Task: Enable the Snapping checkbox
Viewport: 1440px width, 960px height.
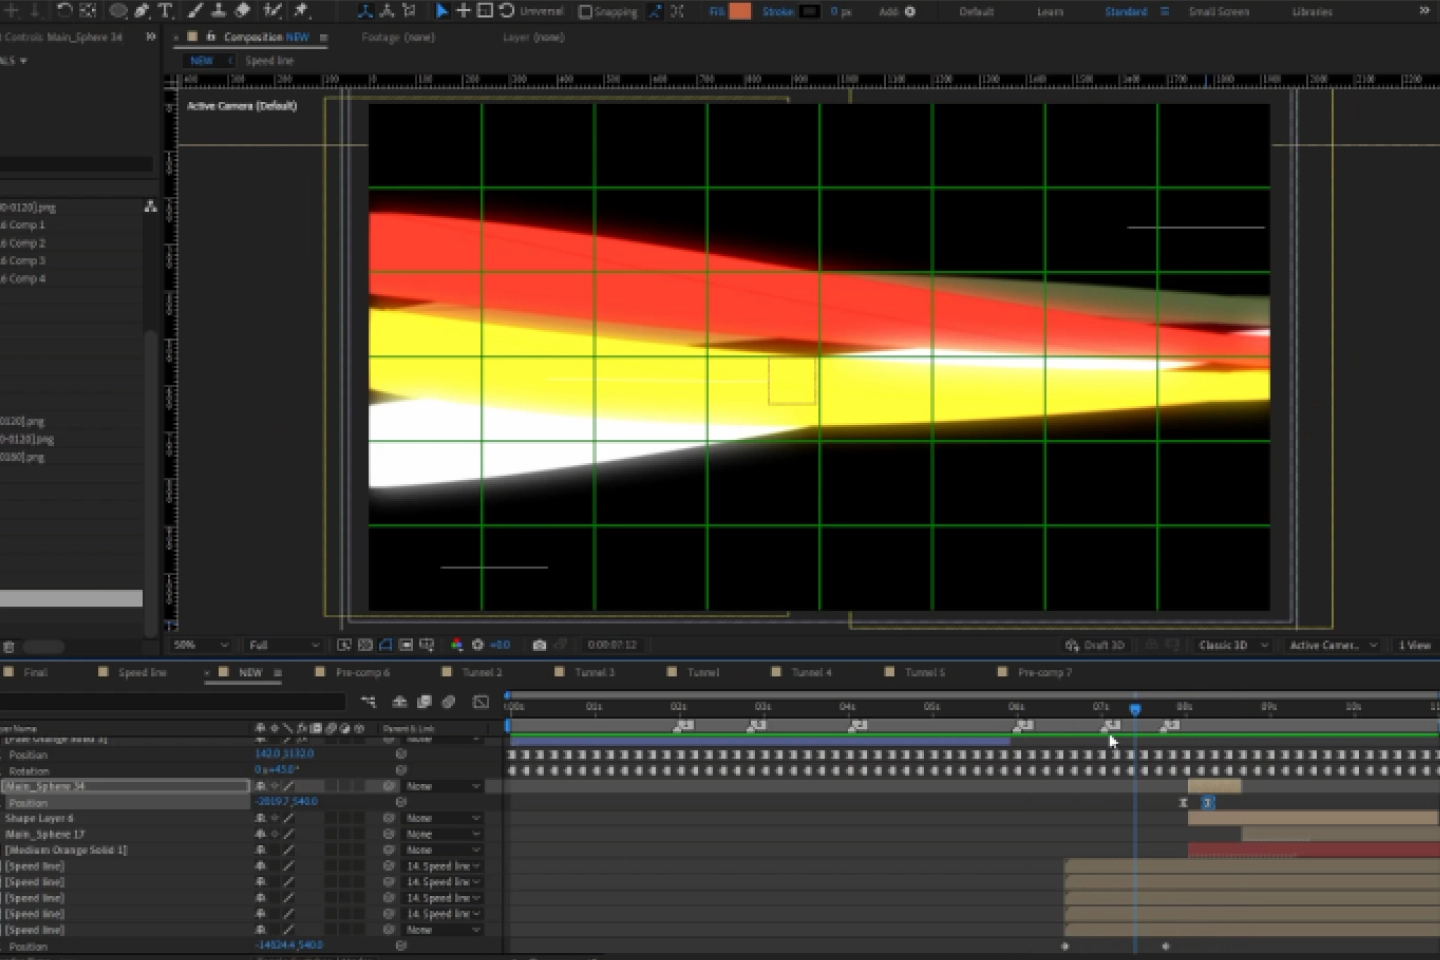Action: [x=585, y=12]
